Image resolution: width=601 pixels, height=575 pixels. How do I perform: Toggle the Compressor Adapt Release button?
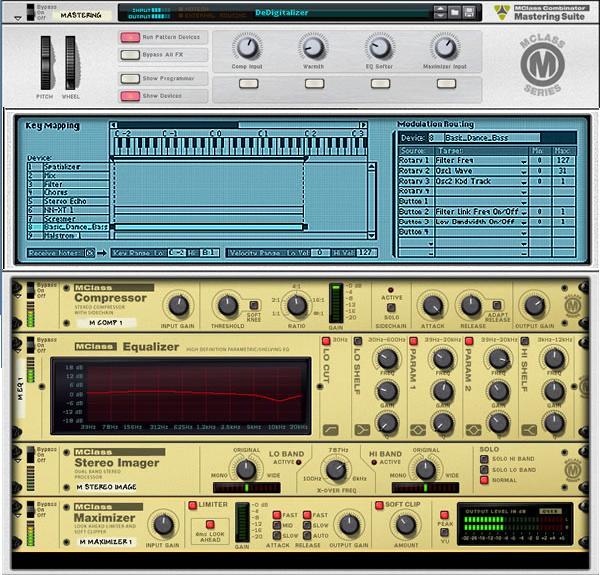pyautogui.click(x=497, y=305)
